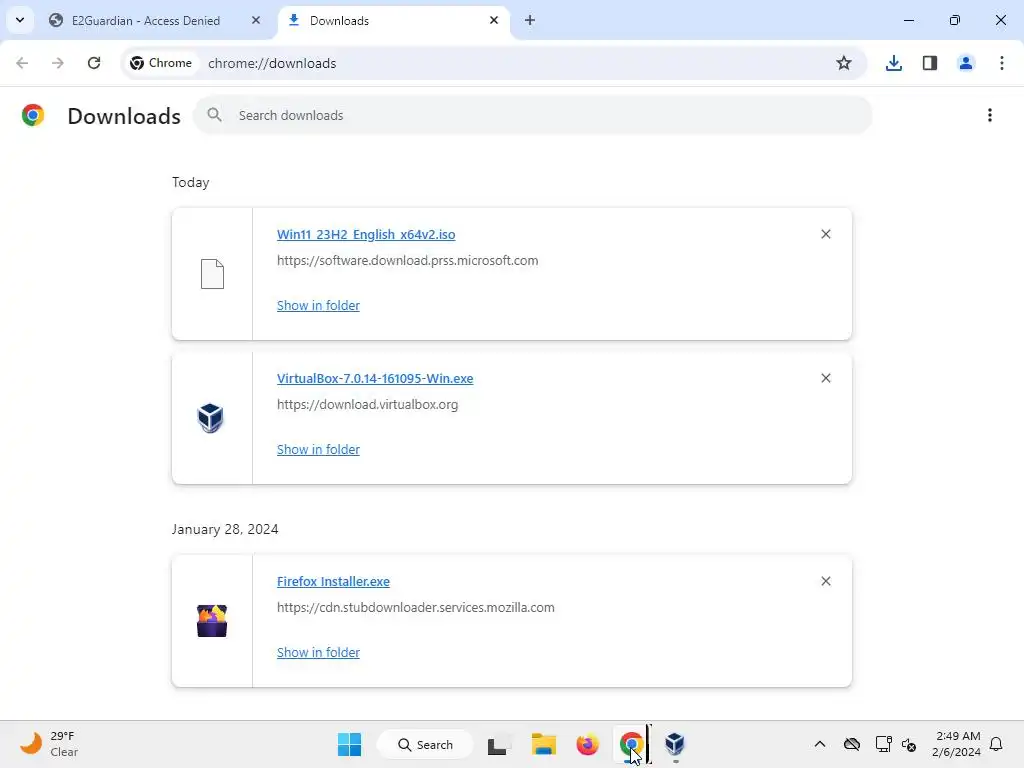This screenshot has width=1024, height=768.
Task: Open VirtualBox from the taskbar
Action: (675, 744)
